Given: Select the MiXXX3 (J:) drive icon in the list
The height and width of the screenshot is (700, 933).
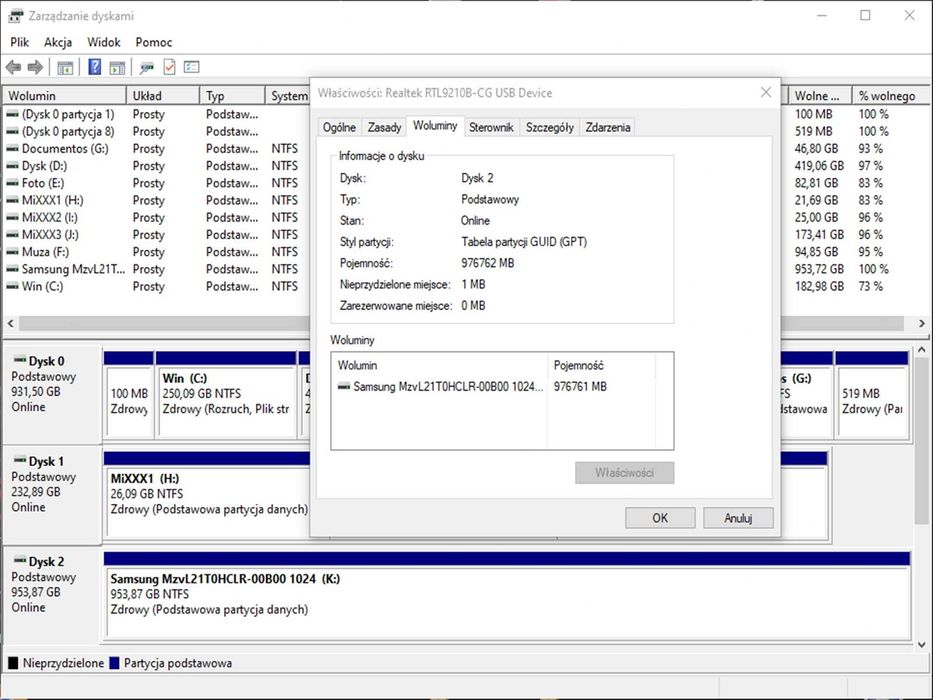Looking at the screenshot, I should pos(12,235).
